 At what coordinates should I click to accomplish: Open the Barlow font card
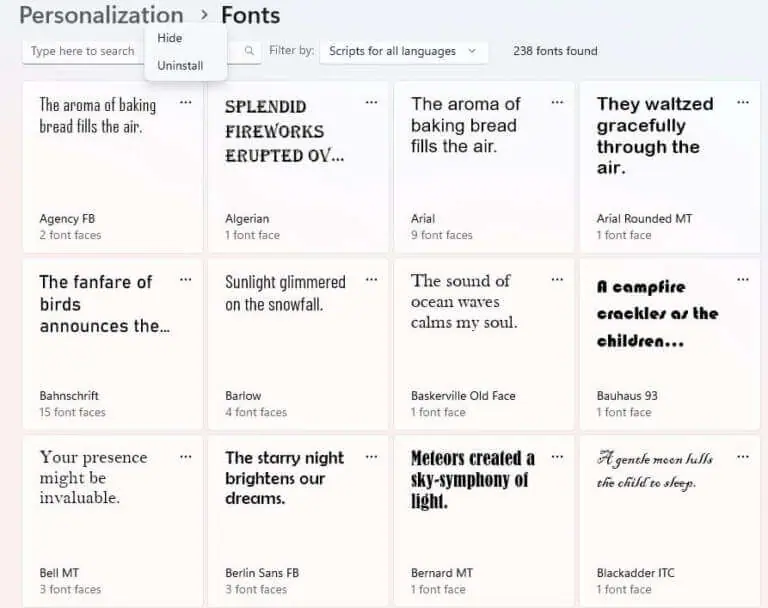[x=298, y=344]
